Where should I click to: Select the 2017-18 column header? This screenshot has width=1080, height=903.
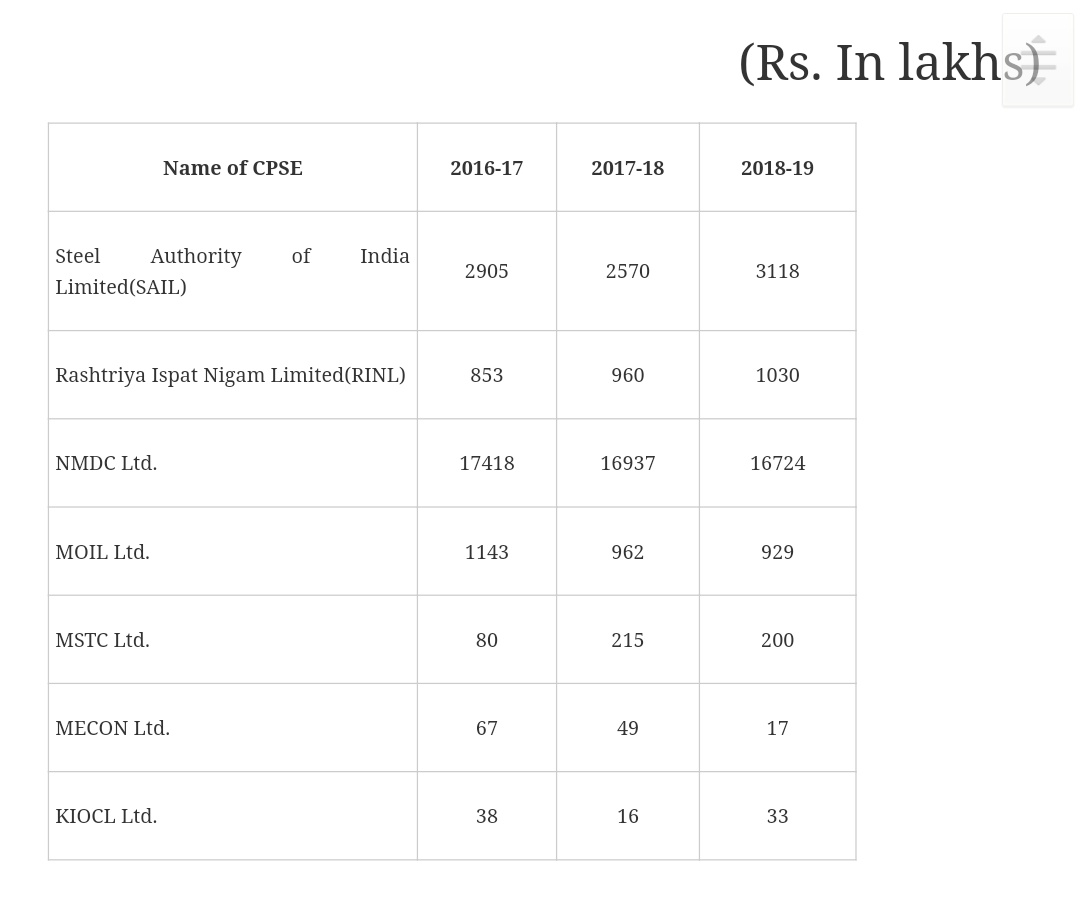click(627, 168)
